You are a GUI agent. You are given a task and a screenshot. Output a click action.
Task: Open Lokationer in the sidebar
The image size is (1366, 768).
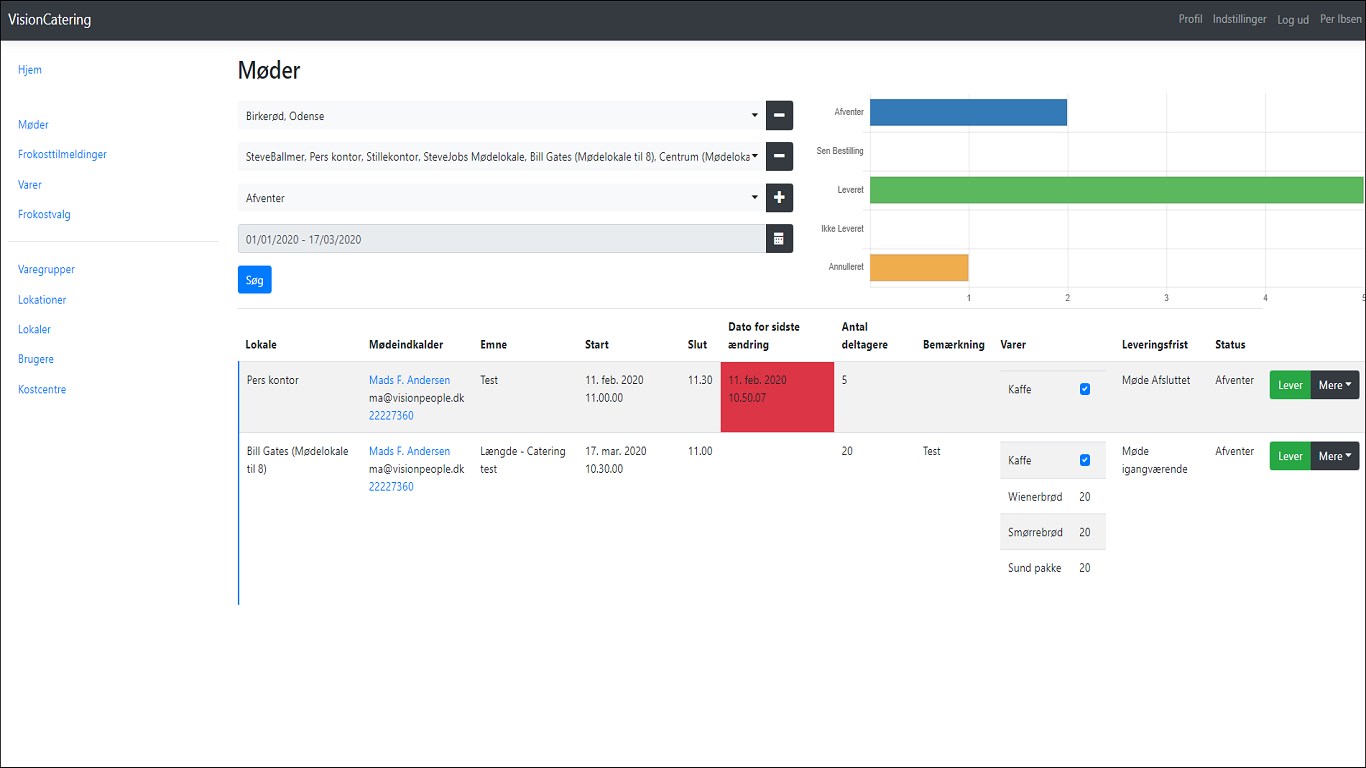click(42, 300)
